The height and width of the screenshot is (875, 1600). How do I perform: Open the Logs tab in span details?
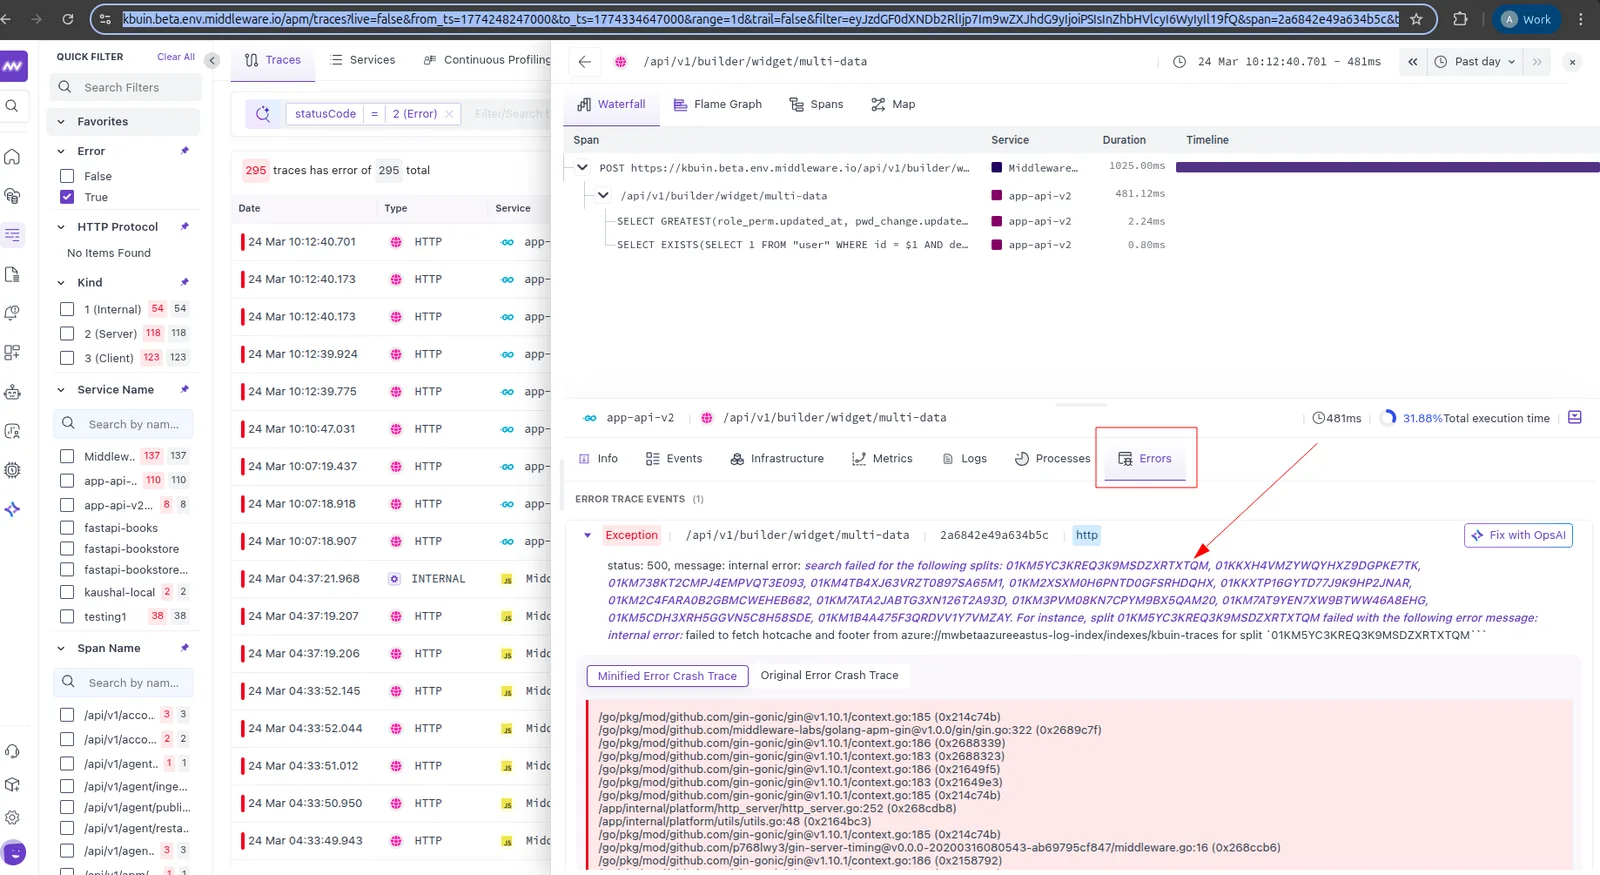tap(964, 458)
